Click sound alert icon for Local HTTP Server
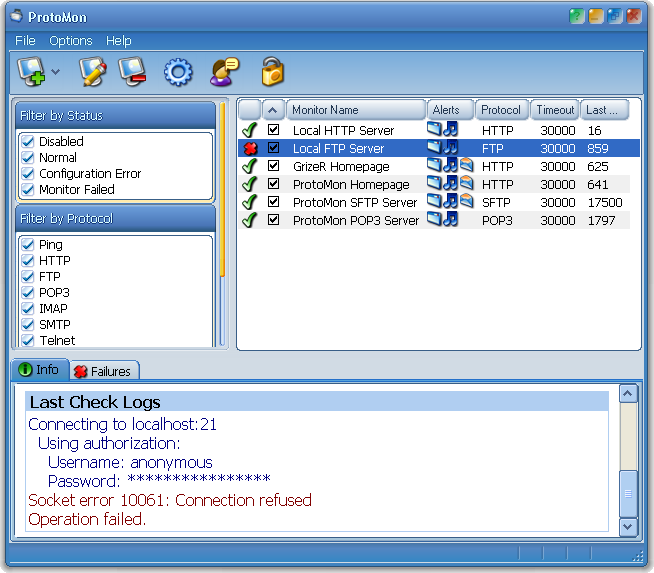 [450, 129]
